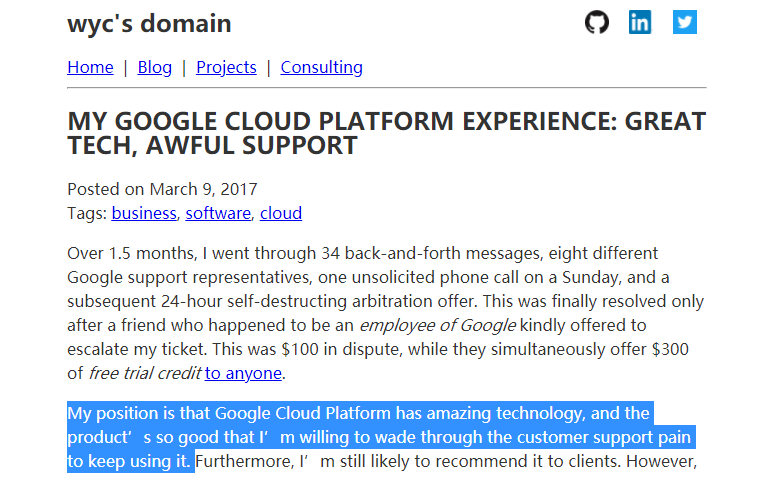This screenshot has width=770, height=477.
Task: Go to the Home page link
Action: click(x=90, y=67)
